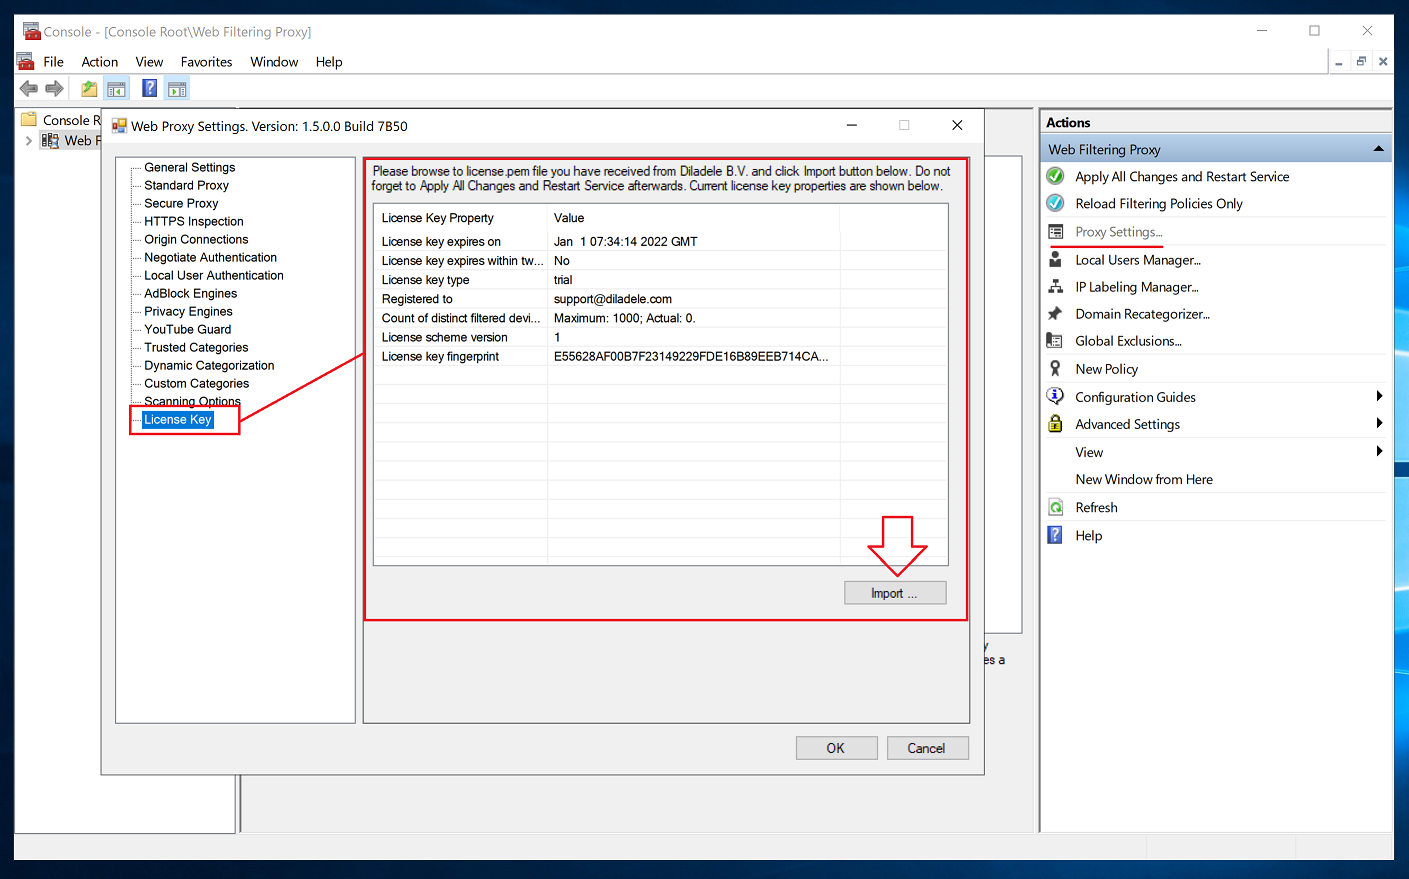Open the Favorites menu

[206, 62]
